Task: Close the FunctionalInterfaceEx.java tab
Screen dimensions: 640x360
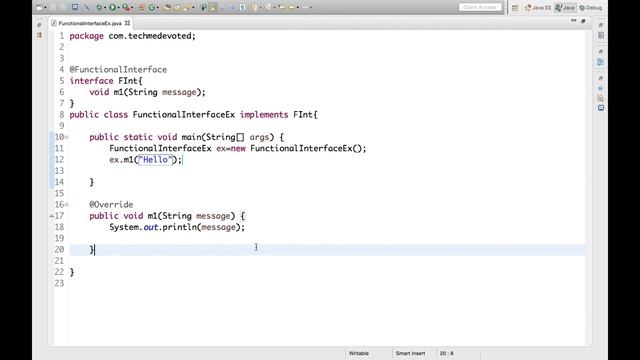Action: 127,23
